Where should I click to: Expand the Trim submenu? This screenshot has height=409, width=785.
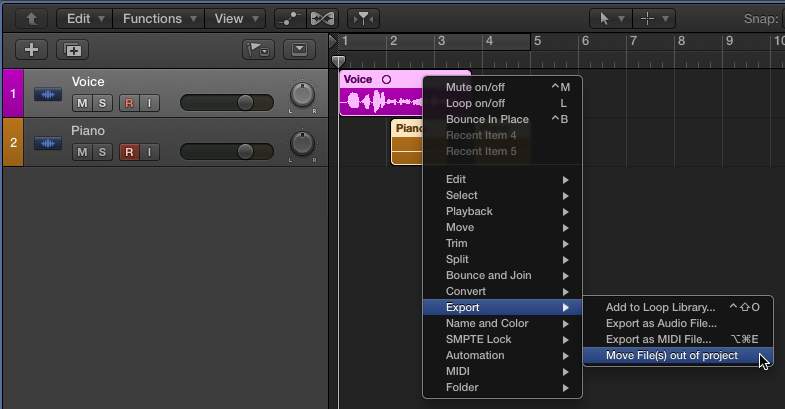pyautogui.click(x=502, y=243)
